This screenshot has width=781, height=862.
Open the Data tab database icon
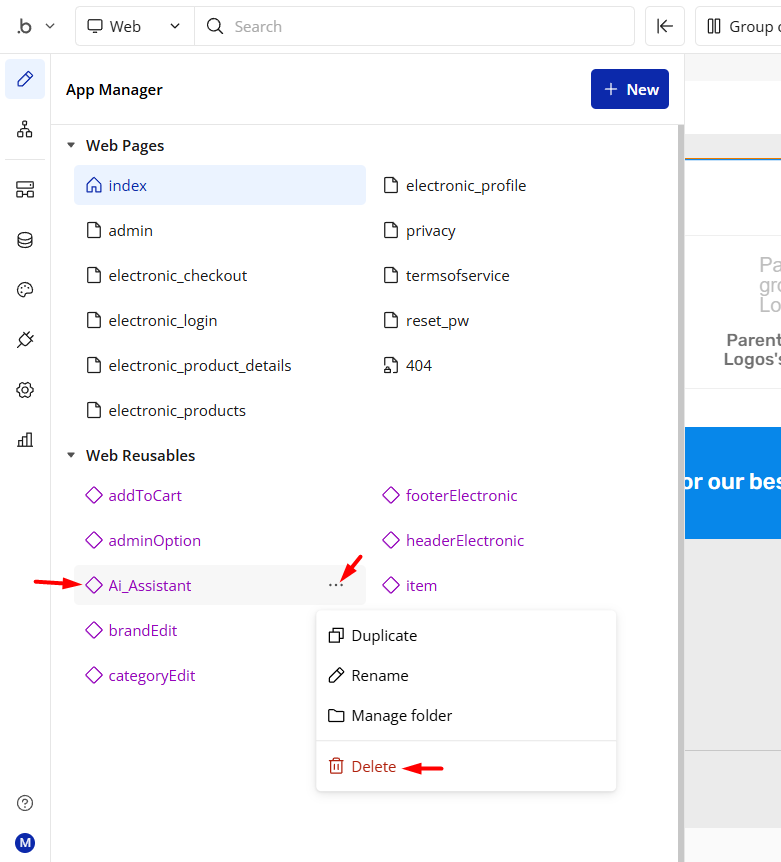(x=25, y=240)
